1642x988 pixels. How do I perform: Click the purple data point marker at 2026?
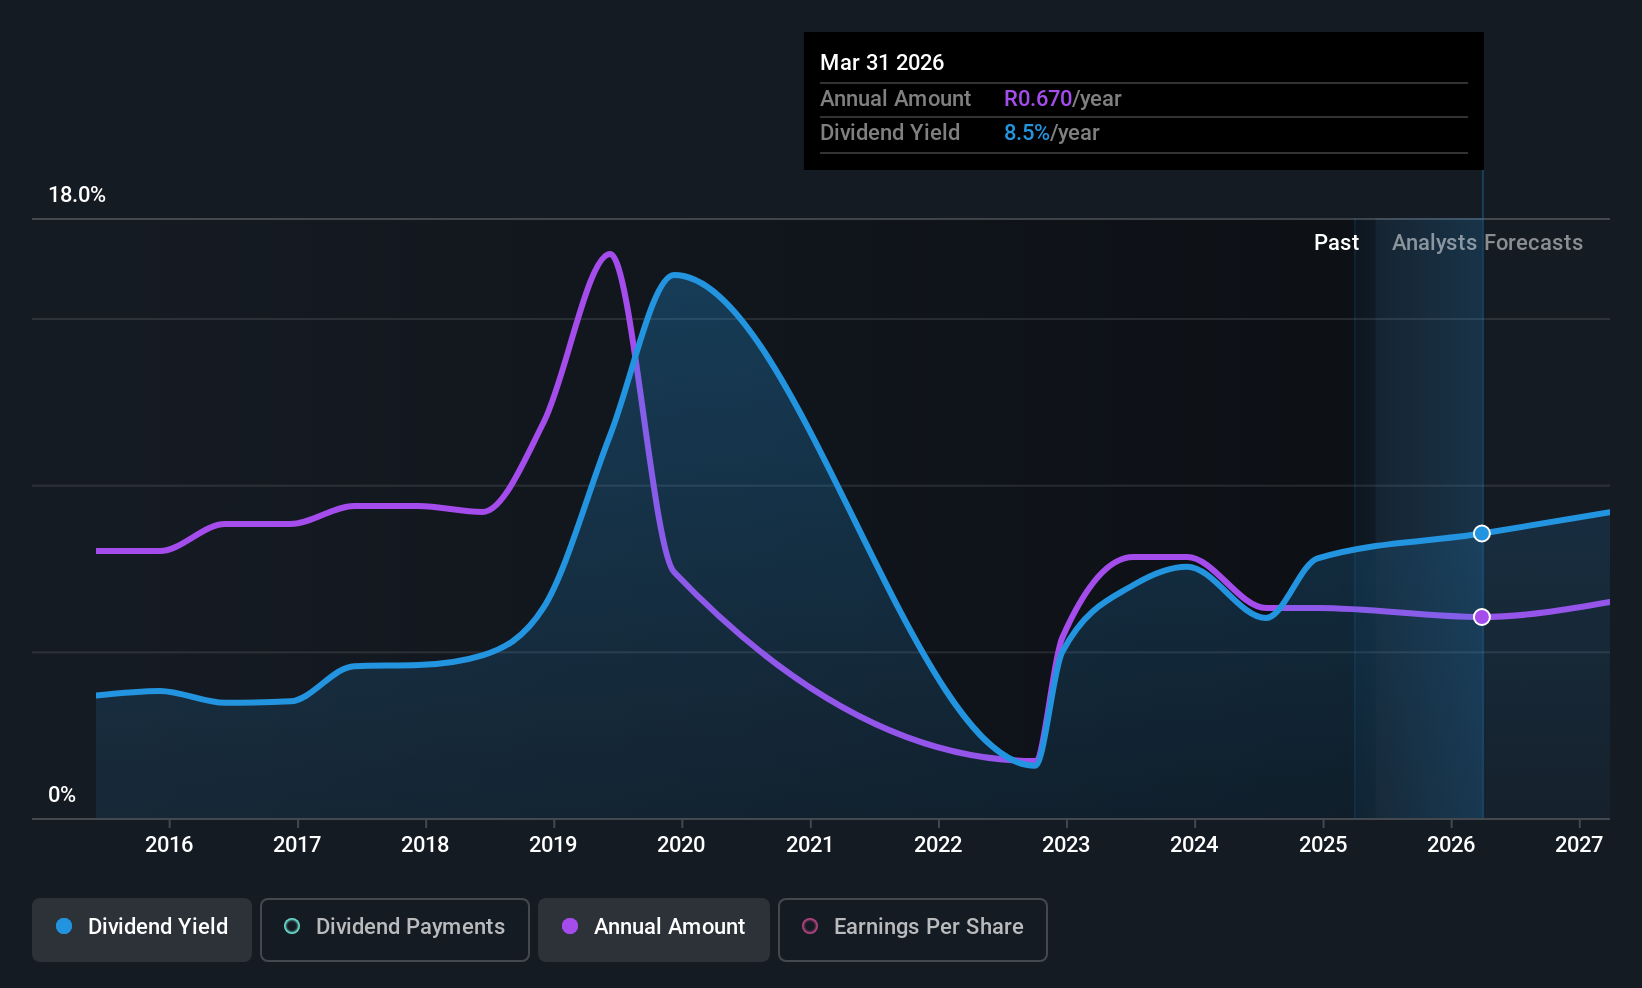[1482, 617]
